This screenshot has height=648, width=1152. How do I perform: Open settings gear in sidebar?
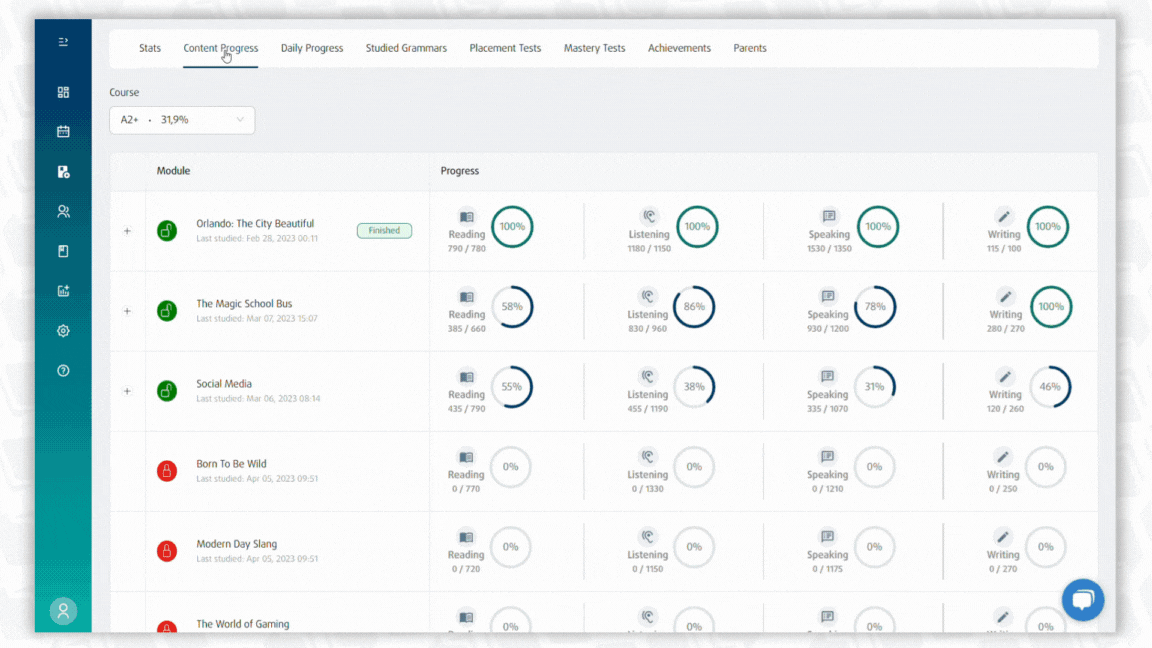click(63, 331)
